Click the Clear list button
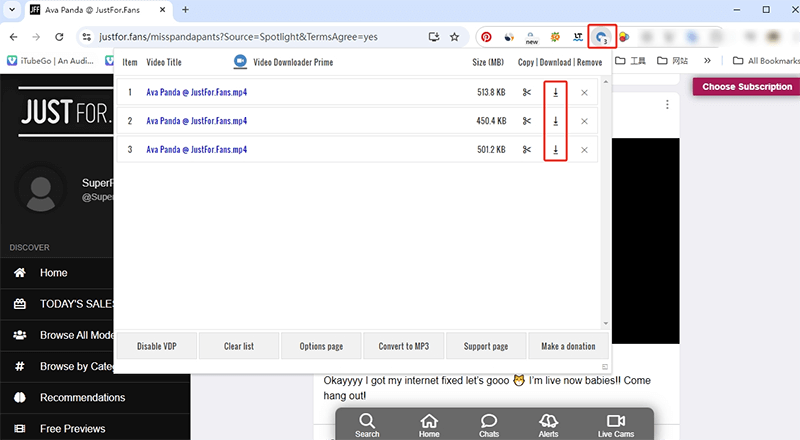This screenshot has height=440, width=800. pos(239,346)
